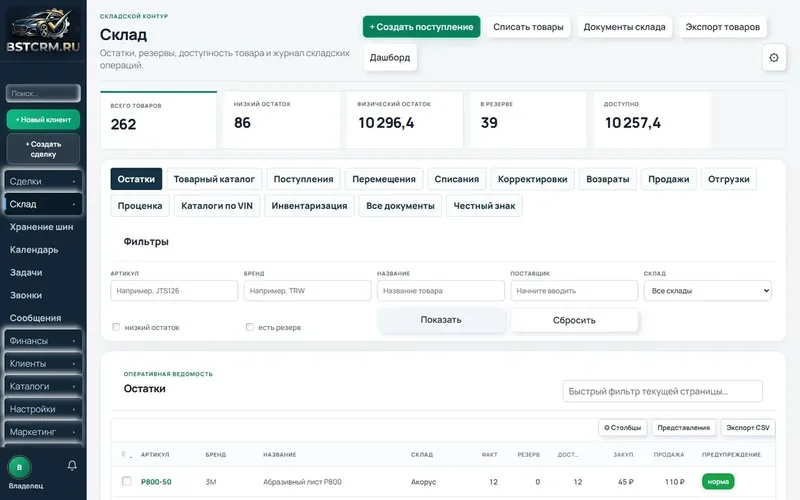800x500 pixels.
Task: Open the settings gear icon
Action: [773, 58]
